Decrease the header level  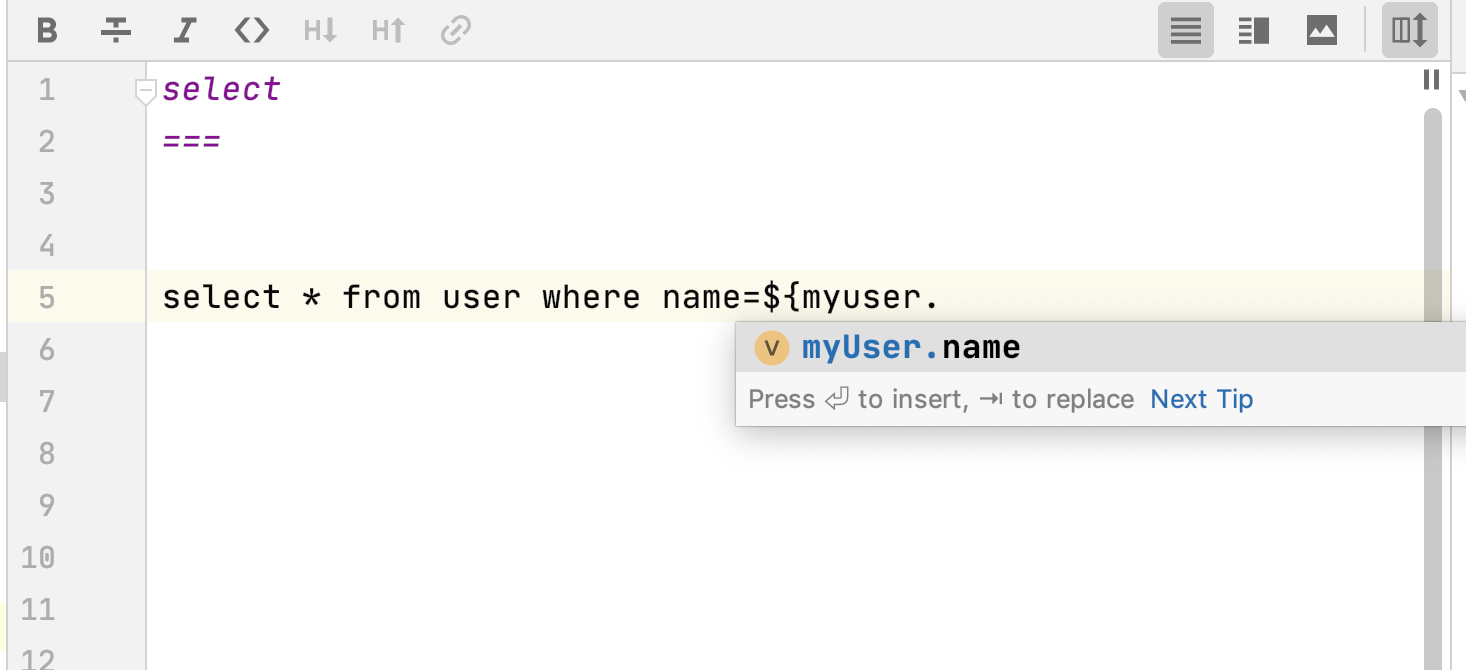tap(320, 31)
